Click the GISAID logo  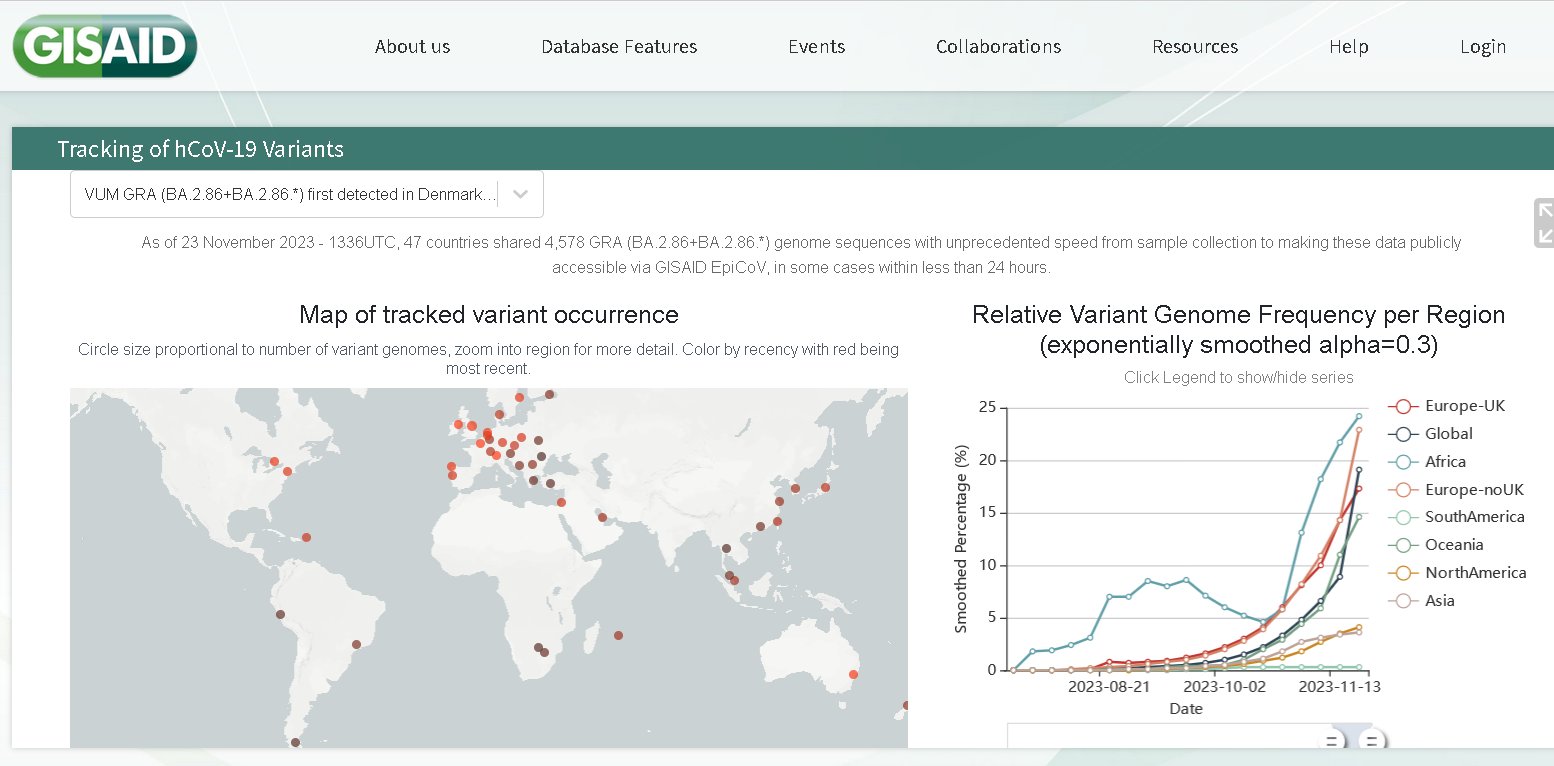(104, 46)
